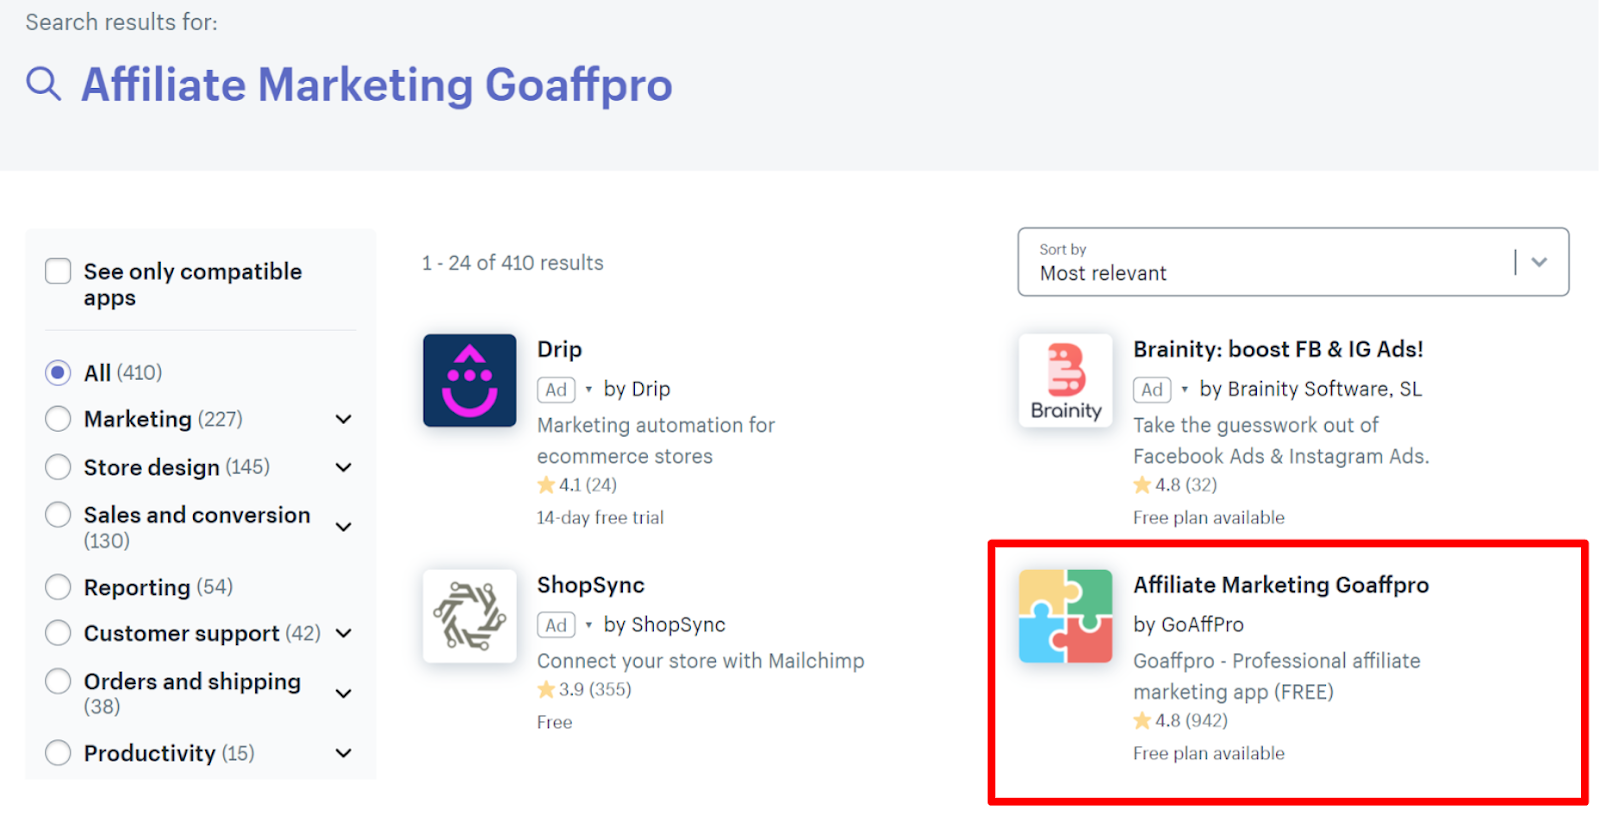1600x817 pixels.
Task: Select Sales and conversion radio button
Action: click(x=58, y=515)
